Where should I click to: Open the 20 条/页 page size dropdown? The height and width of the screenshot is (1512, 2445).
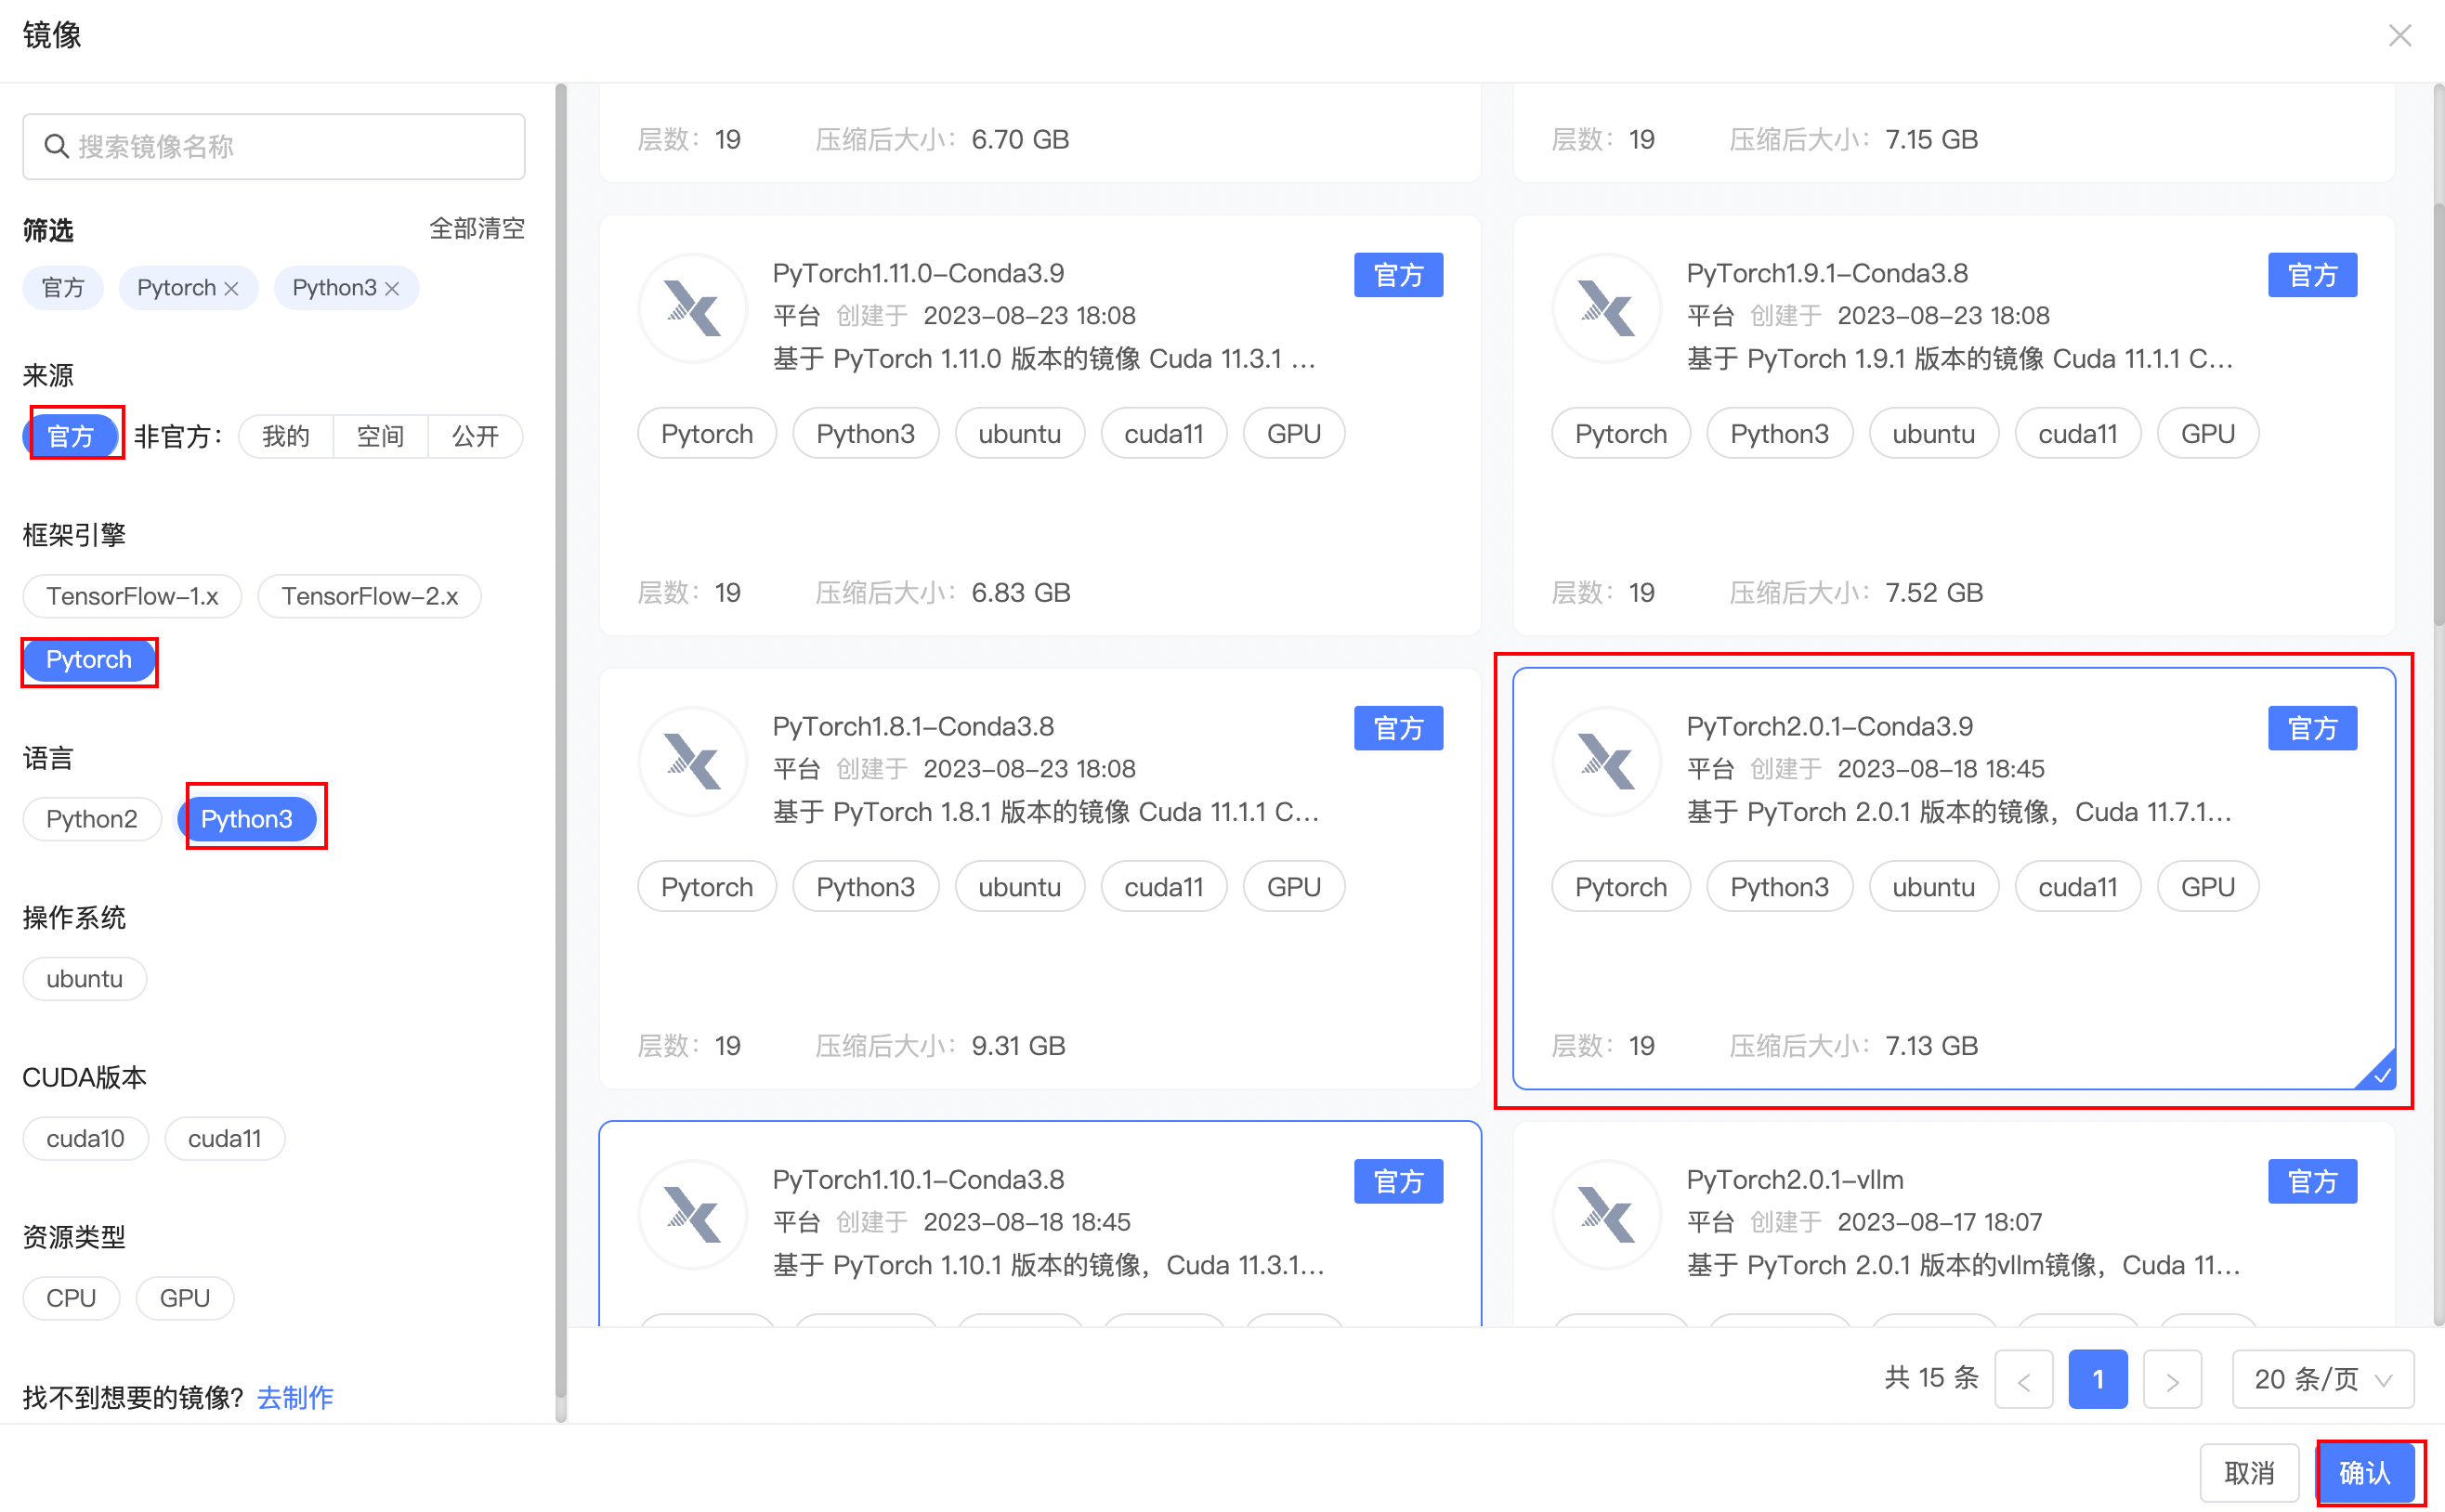(2322, 1379)
